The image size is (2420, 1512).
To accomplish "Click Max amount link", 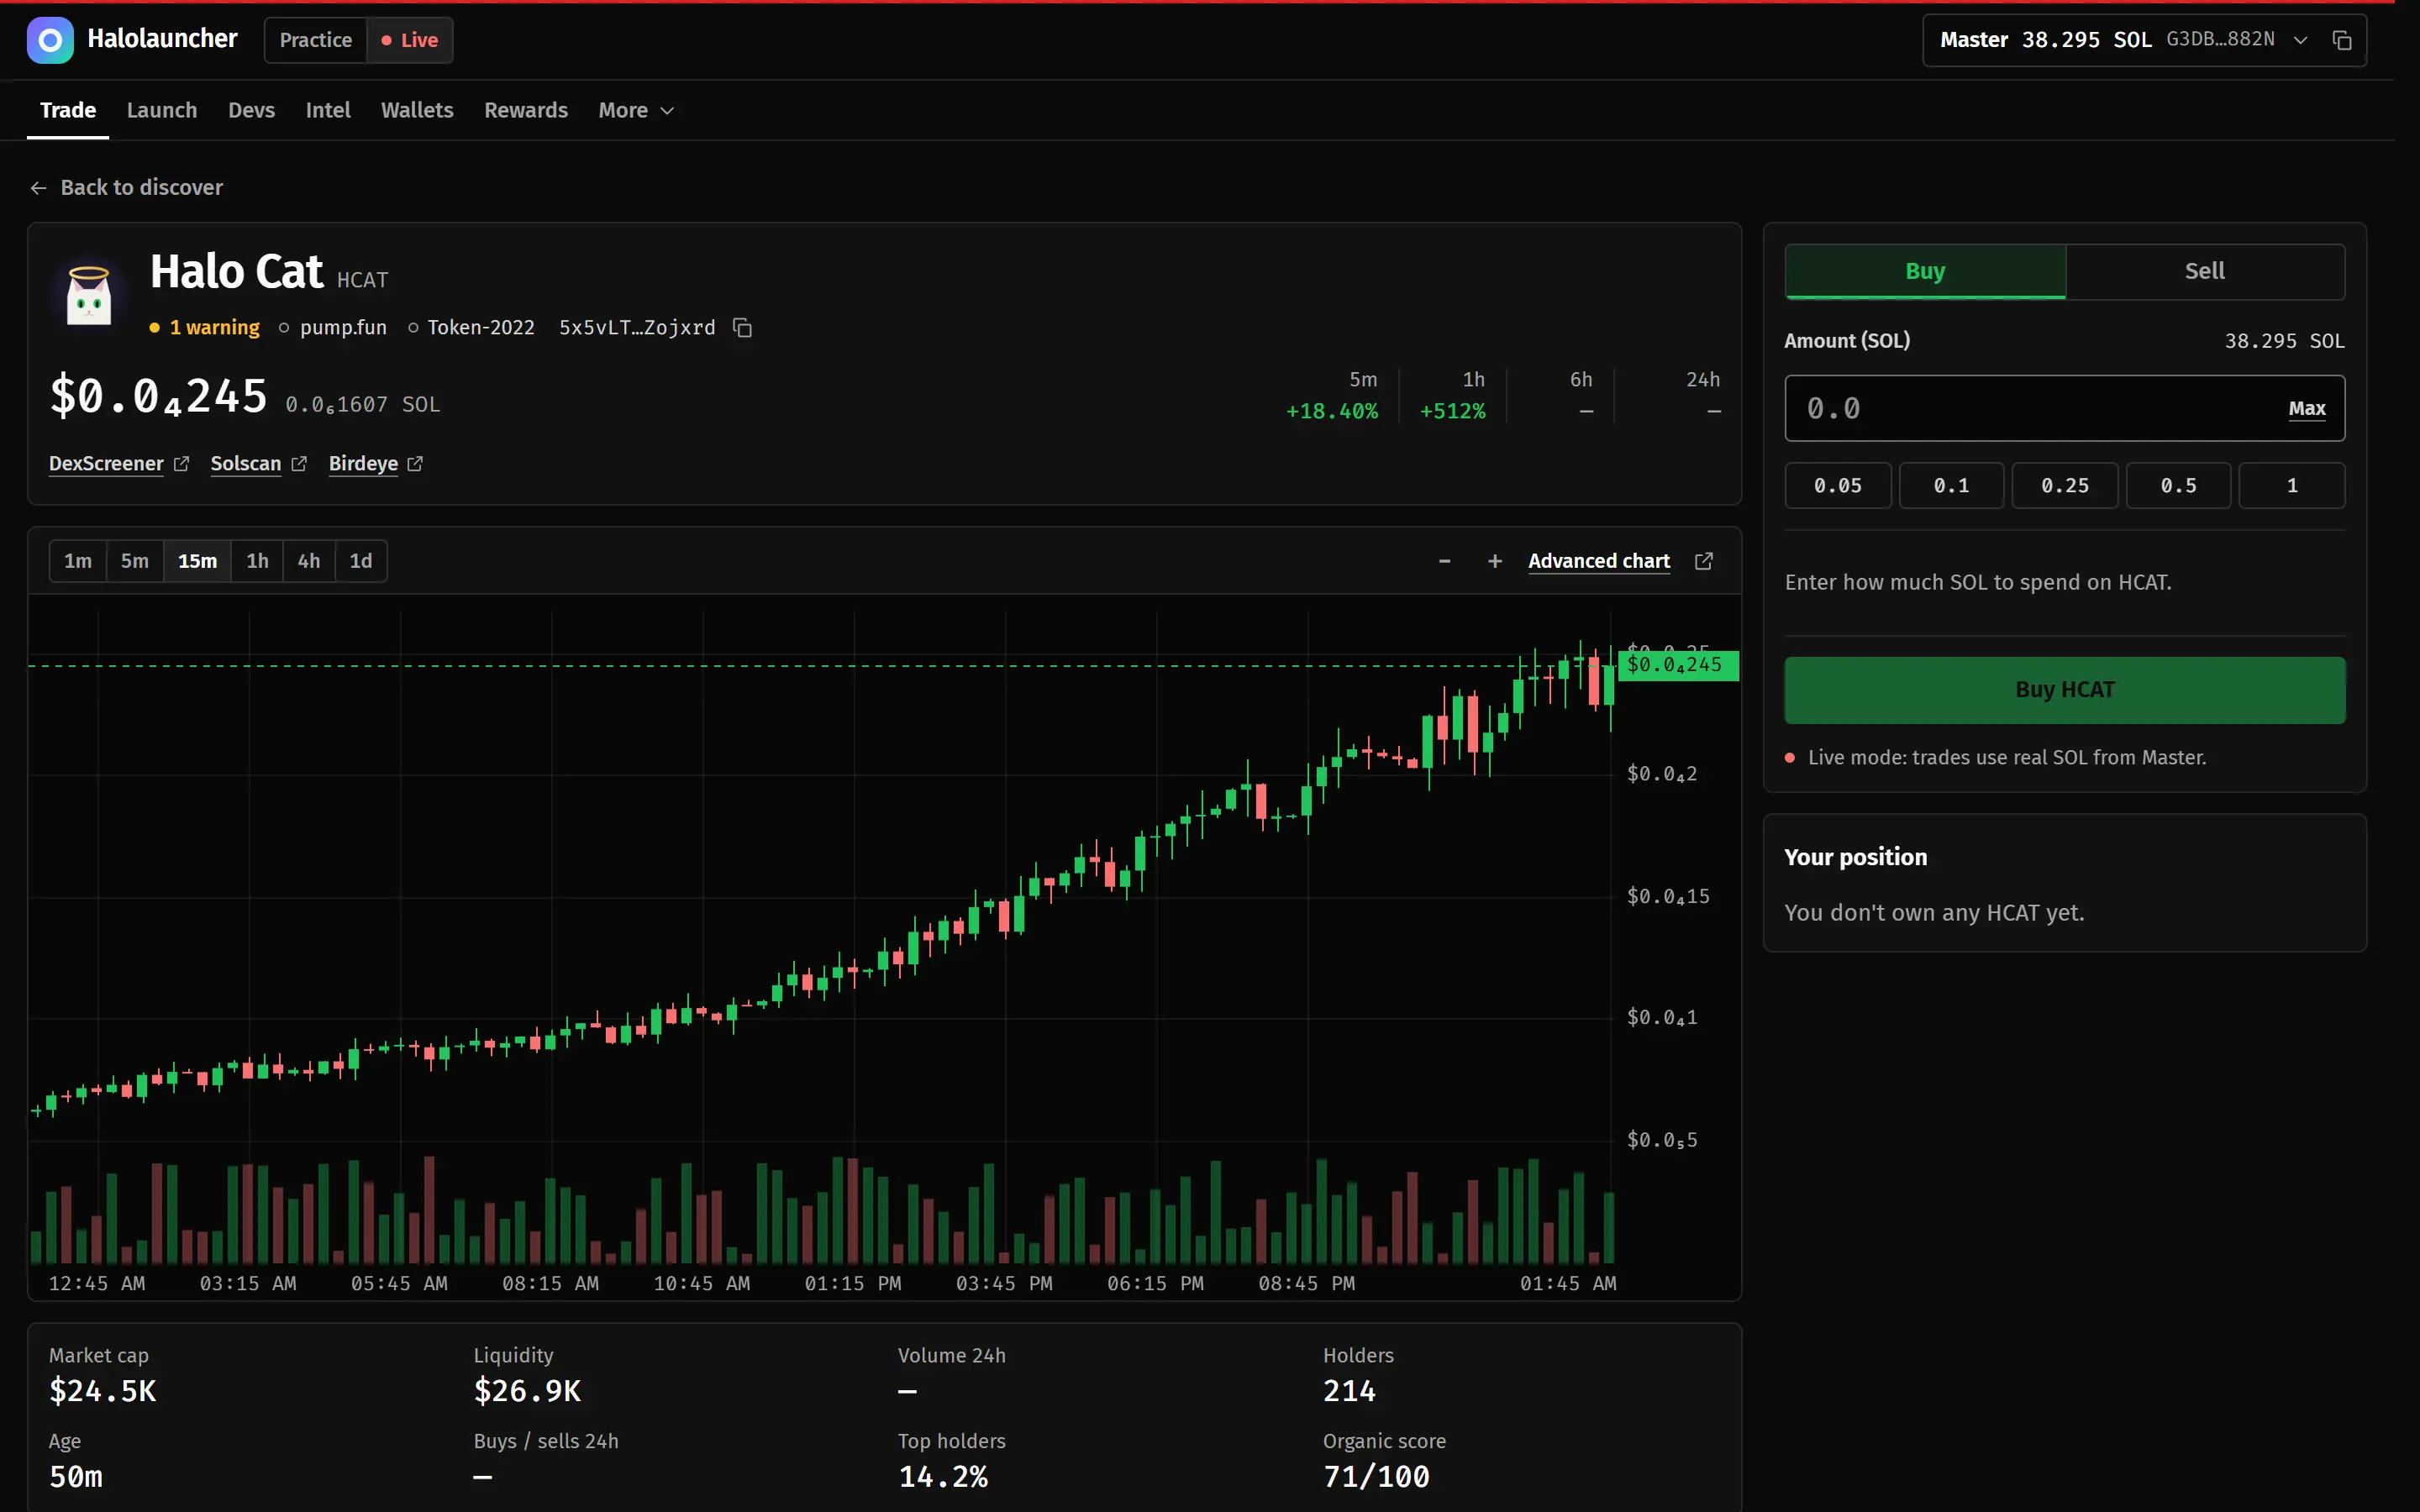I will [x=2307, y=408].
